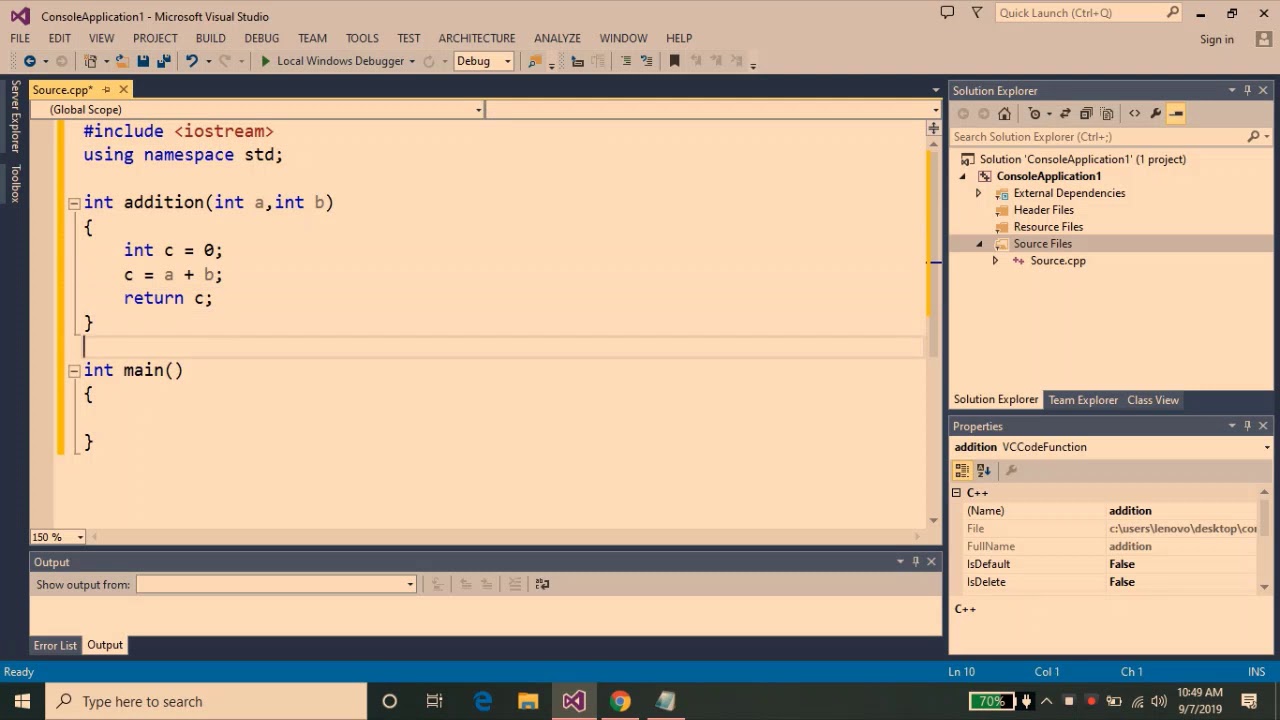The image size is (1280, 720).
Task: Select the Resource Files folder
Action: 1047,227
